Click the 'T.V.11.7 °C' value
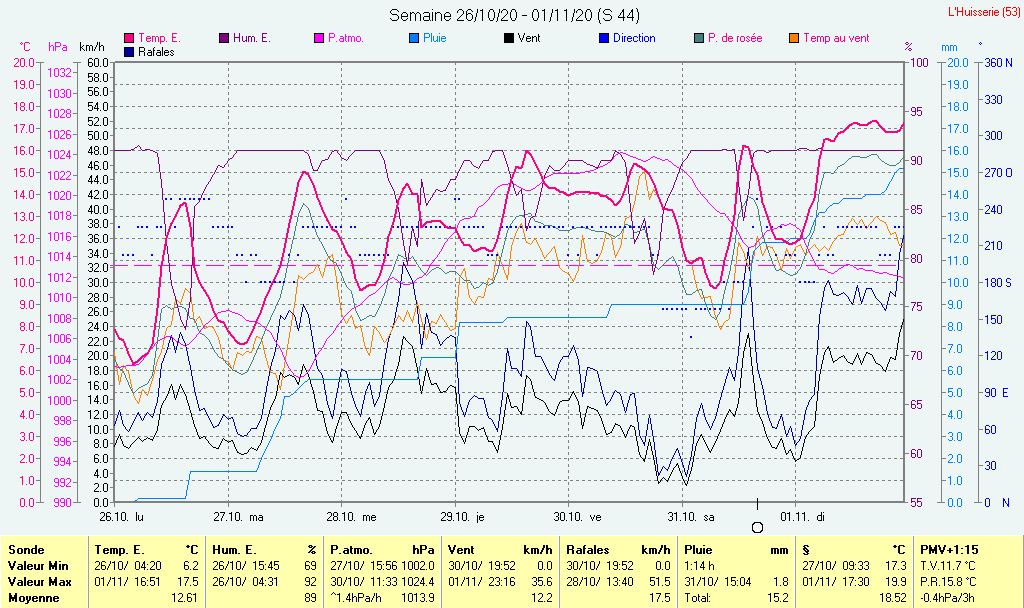 [x=948, y=566]
